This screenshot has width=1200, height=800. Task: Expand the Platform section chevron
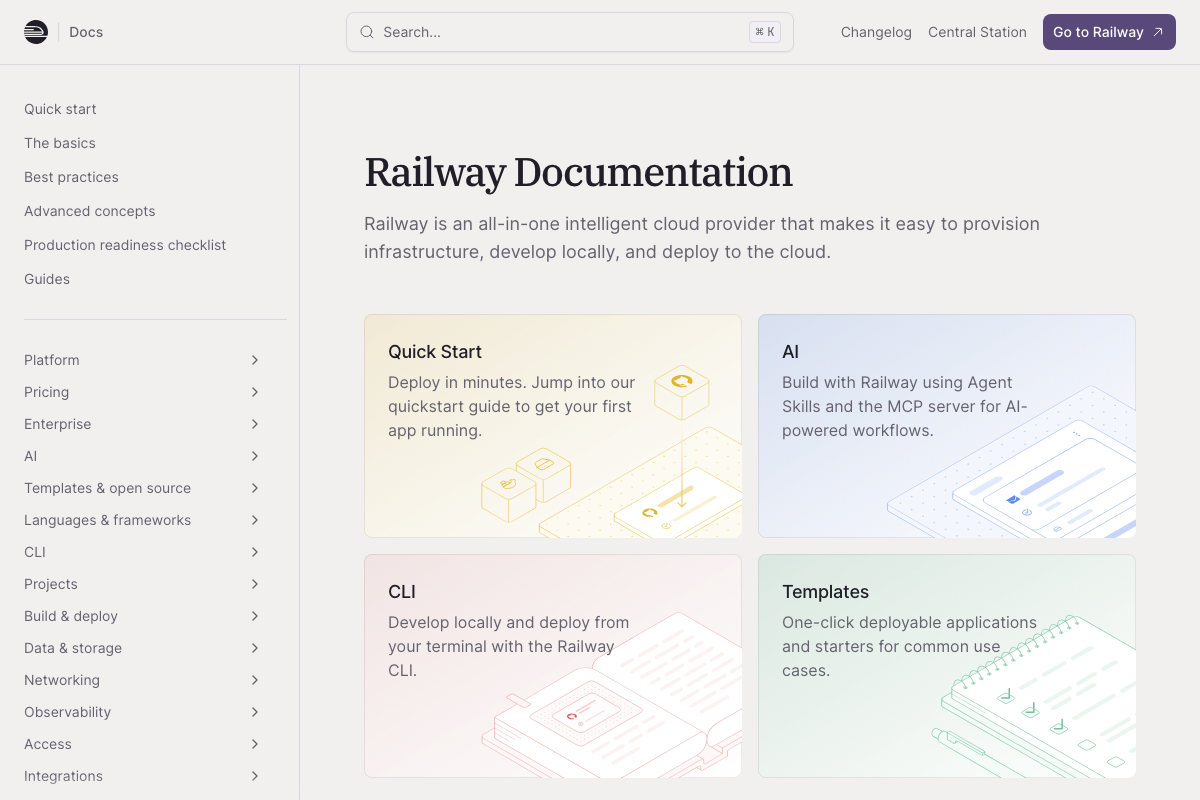pos(255,360)
